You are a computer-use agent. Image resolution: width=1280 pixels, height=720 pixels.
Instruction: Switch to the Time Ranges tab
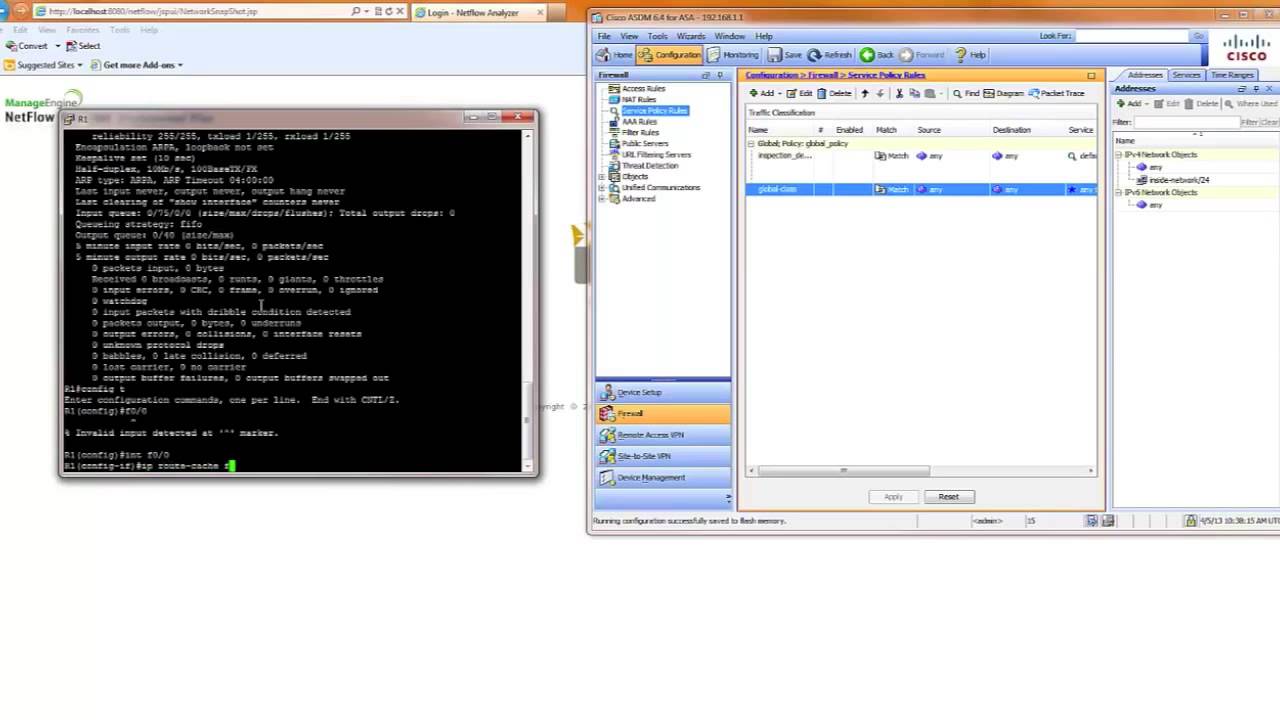tap(1232, 75)
